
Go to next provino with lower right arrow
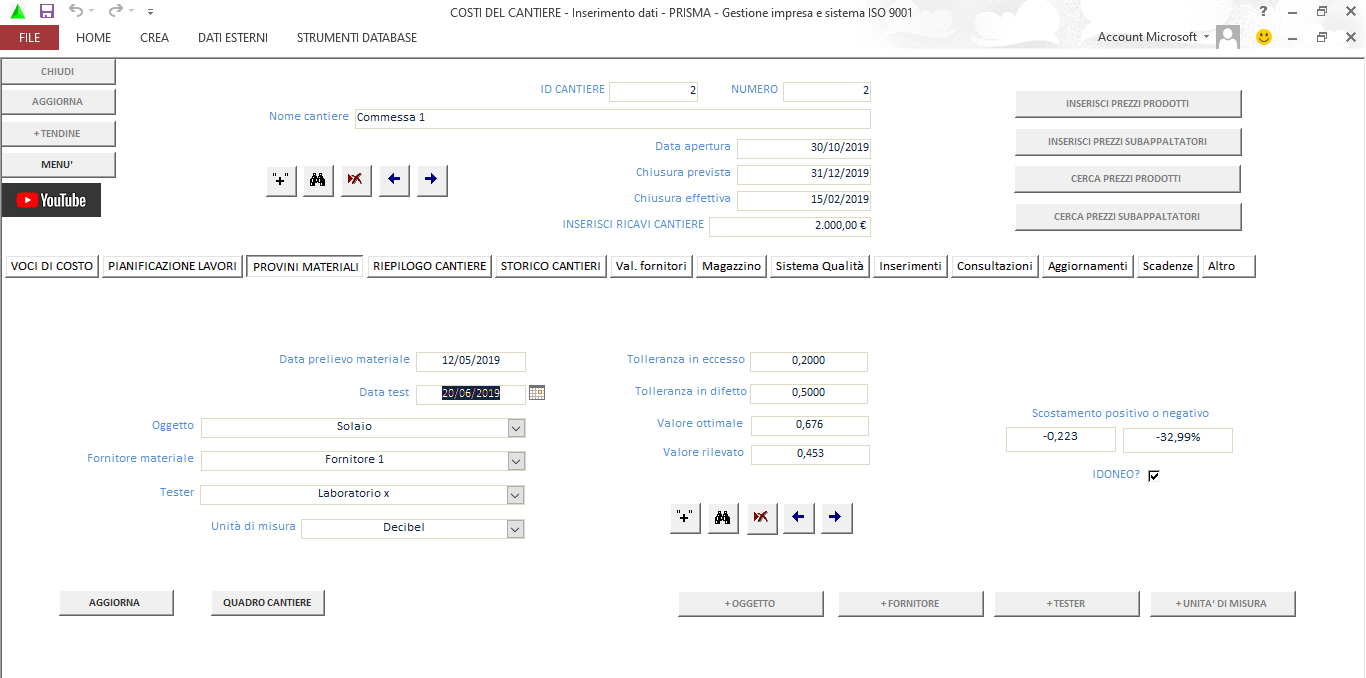click(x=836, y=517)
